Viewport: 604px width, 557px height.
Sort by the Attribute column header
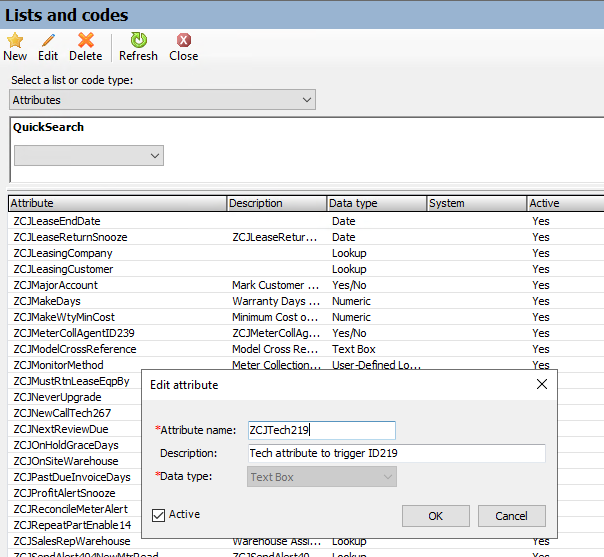pyautogui.click(x=117, y=203)
